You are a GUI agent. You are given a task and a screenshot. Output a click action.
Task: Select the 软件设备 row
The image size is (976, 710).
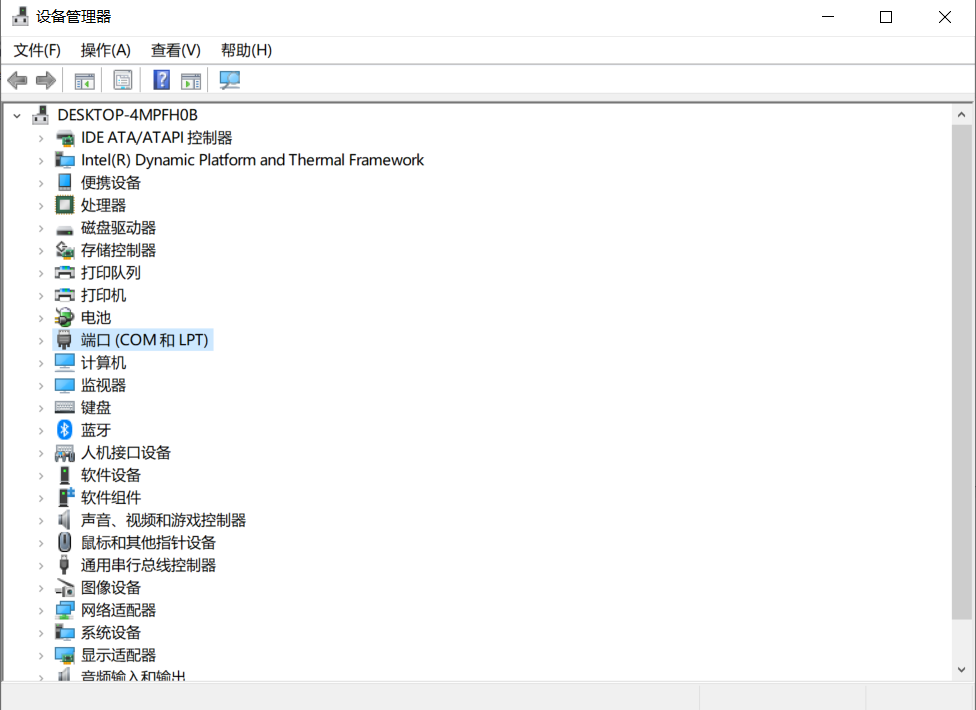pyautogui.click(x=111, y=475)
